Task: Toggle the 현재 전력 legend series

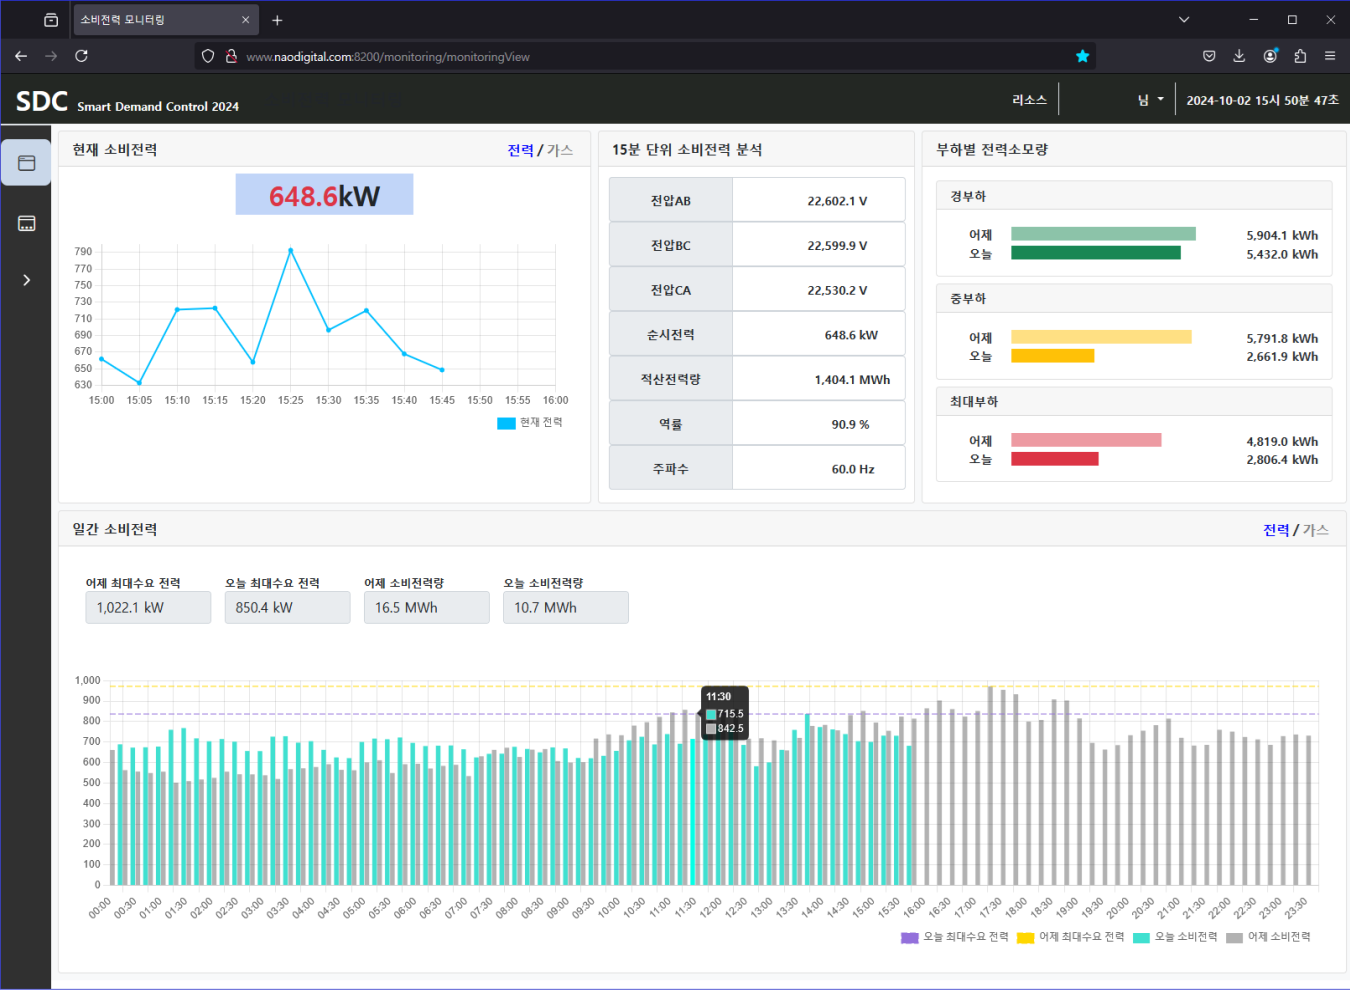Action: (x=530, y=423)
